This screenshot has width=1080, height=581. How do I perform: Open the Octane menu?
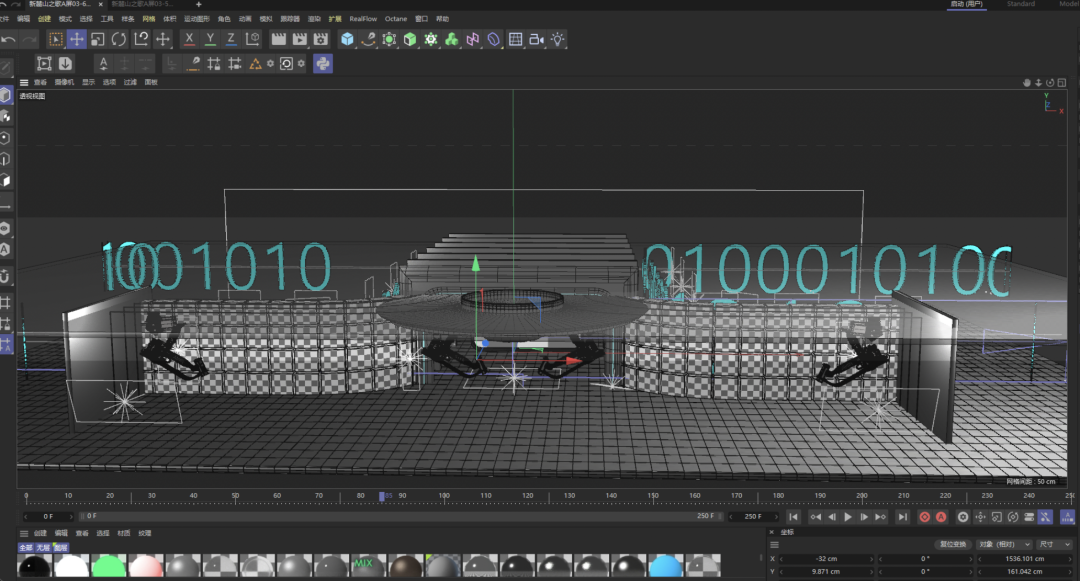point(395,19)
